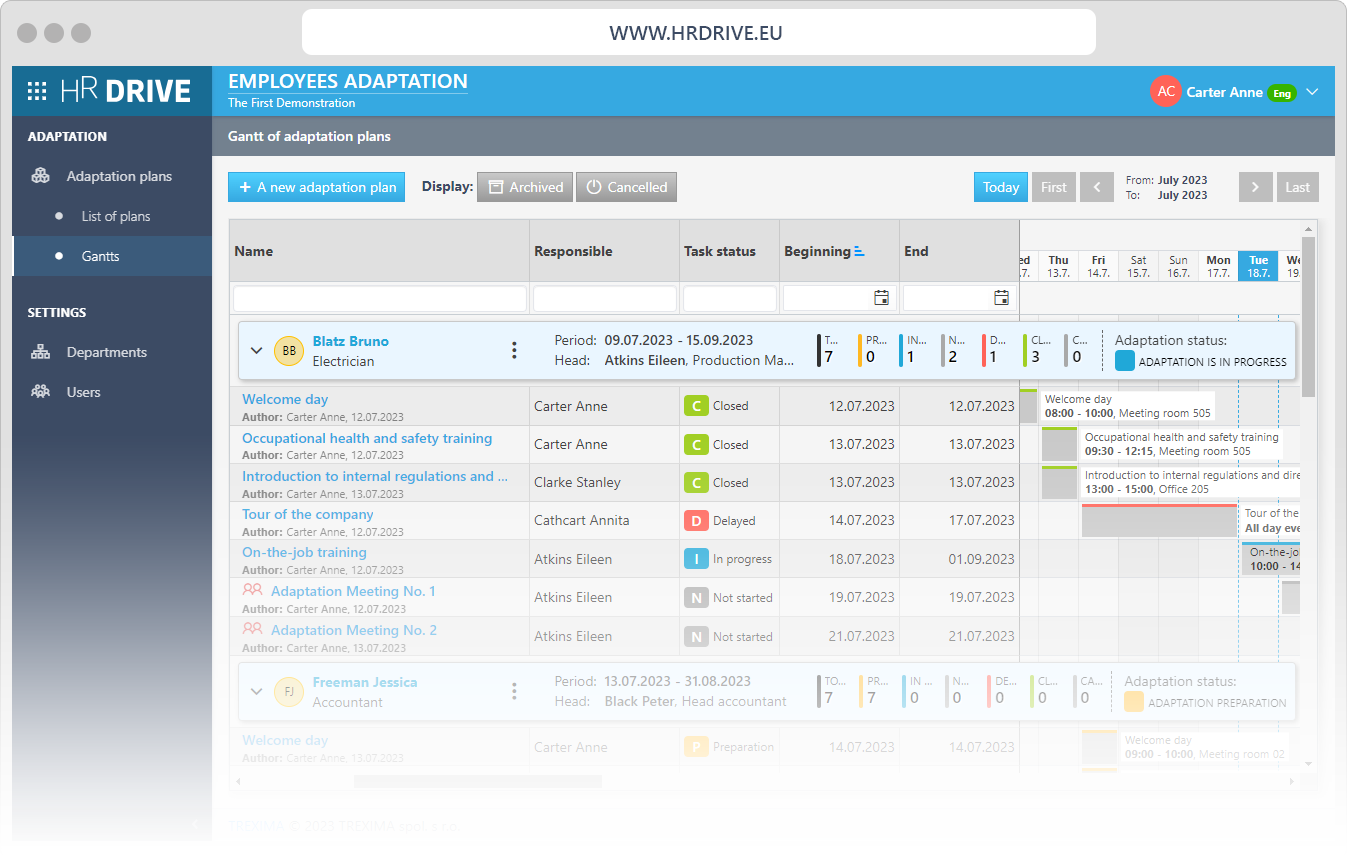Open Blatz Bruno three-dot options menu
This screenshot has height=859, width=1347.
514,350
